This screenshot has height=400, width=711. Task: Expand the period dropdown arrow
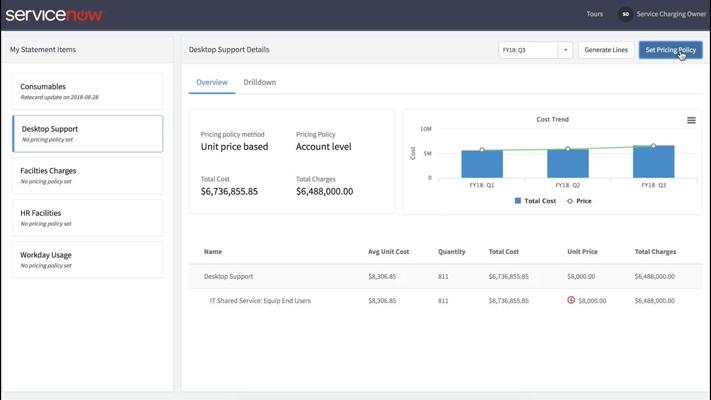click(x=565, y=50)
